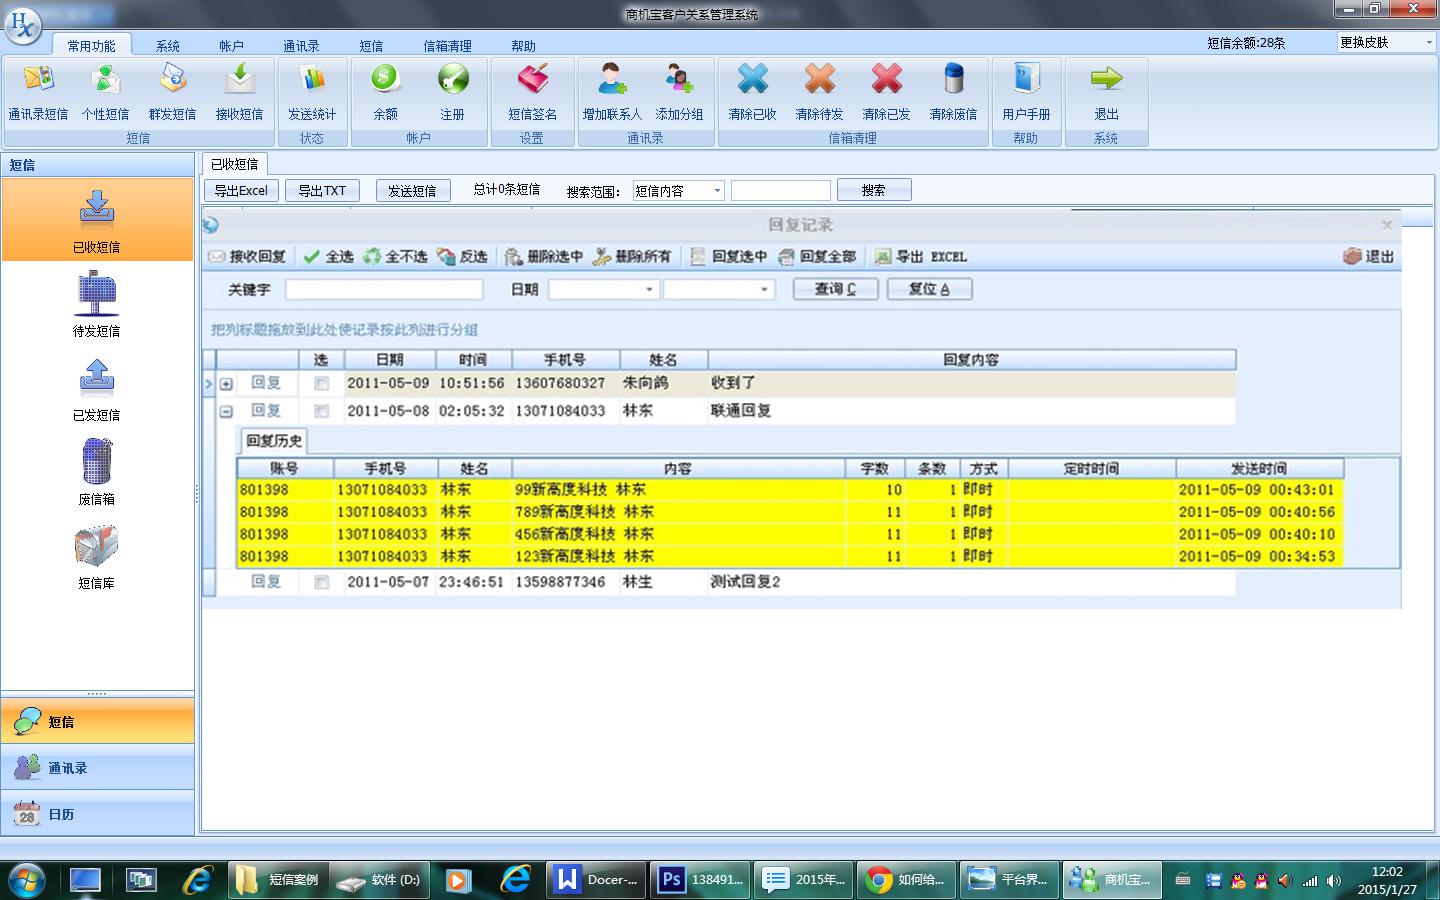This screenshot has width=1440, height=900.
Task: Switch to 常用功能 ribbon tab
Action: click(91, 46)
